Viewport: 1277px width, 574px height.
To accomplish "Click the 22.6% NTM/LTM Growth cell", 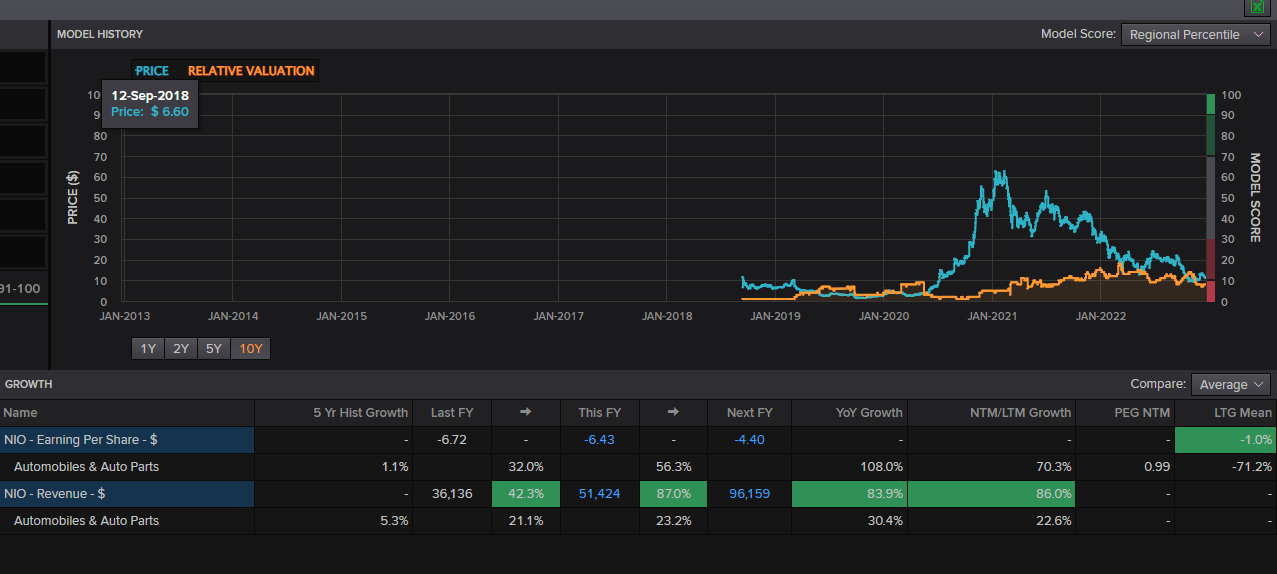I will (x=993, y=521).
